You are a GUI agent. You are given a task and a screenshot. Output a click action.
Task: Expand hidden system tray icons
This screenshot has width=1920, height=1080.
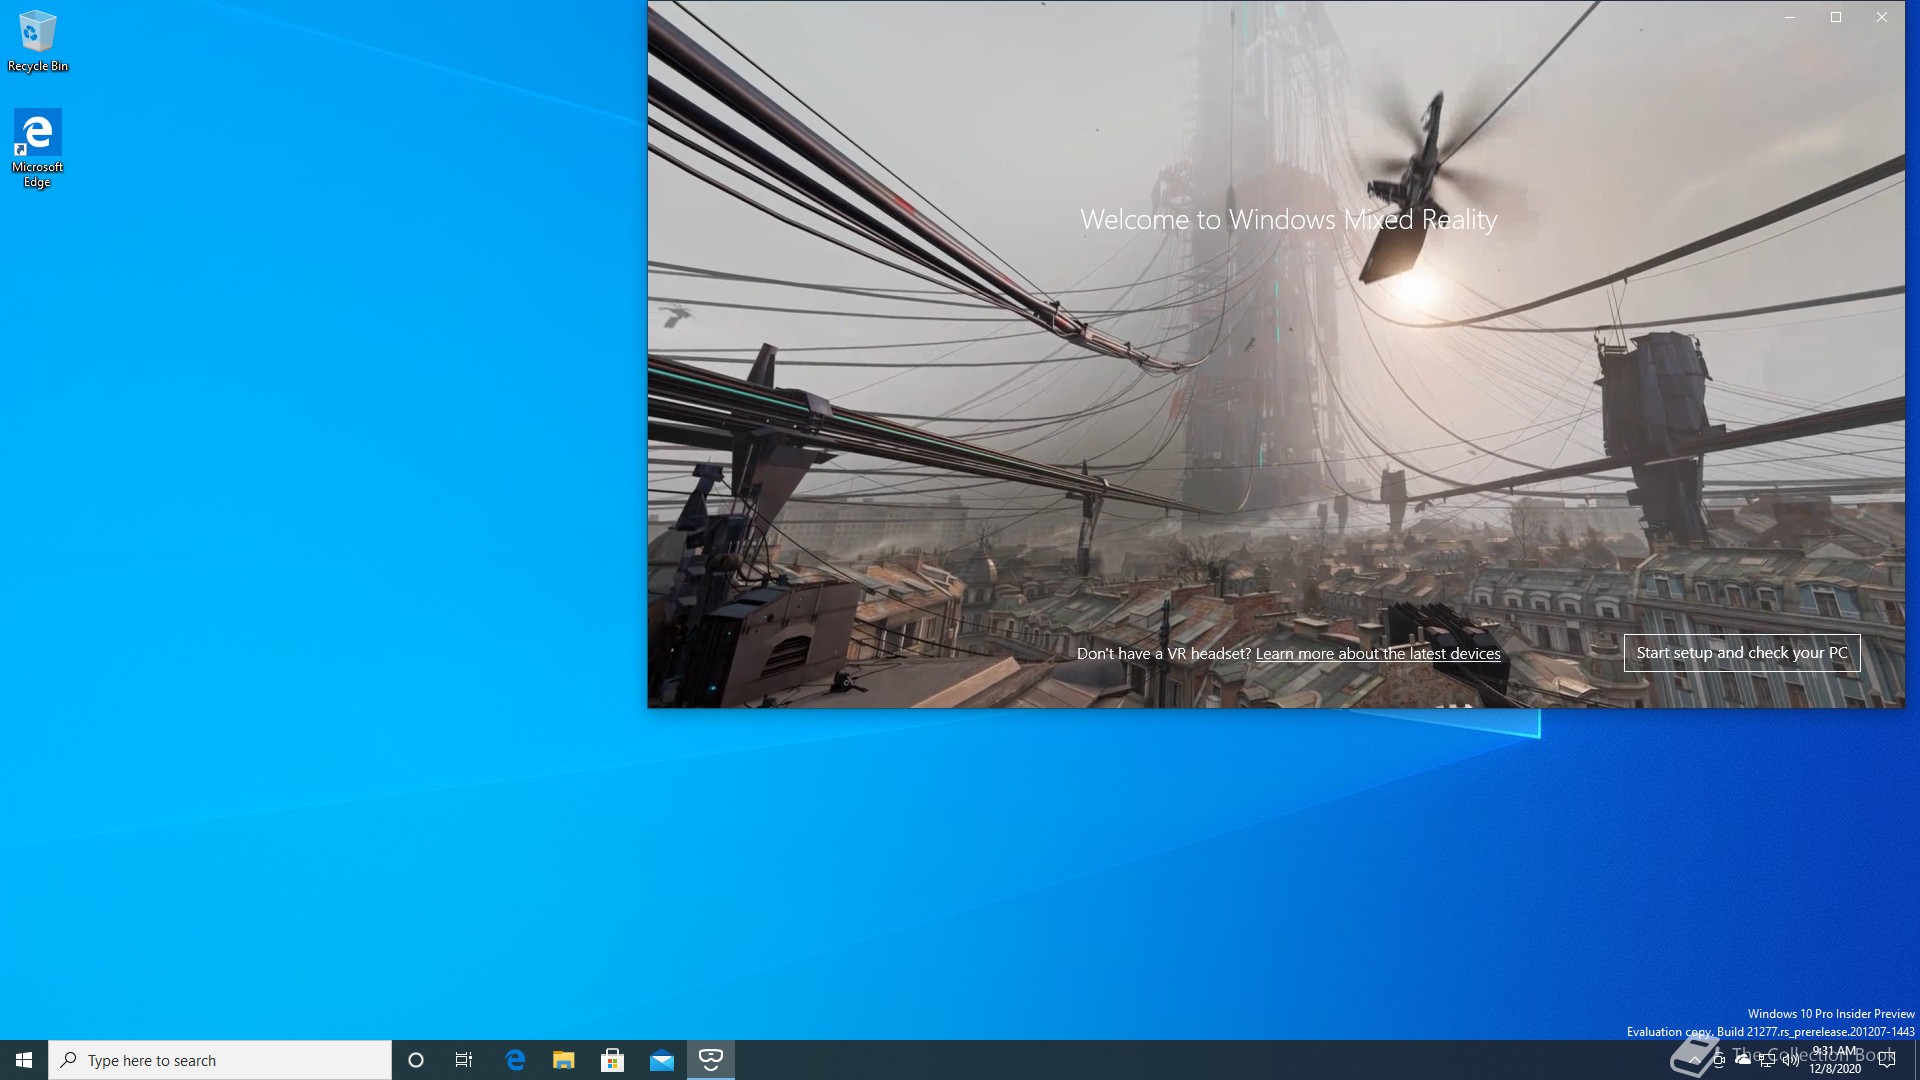pos(1695,1060)
